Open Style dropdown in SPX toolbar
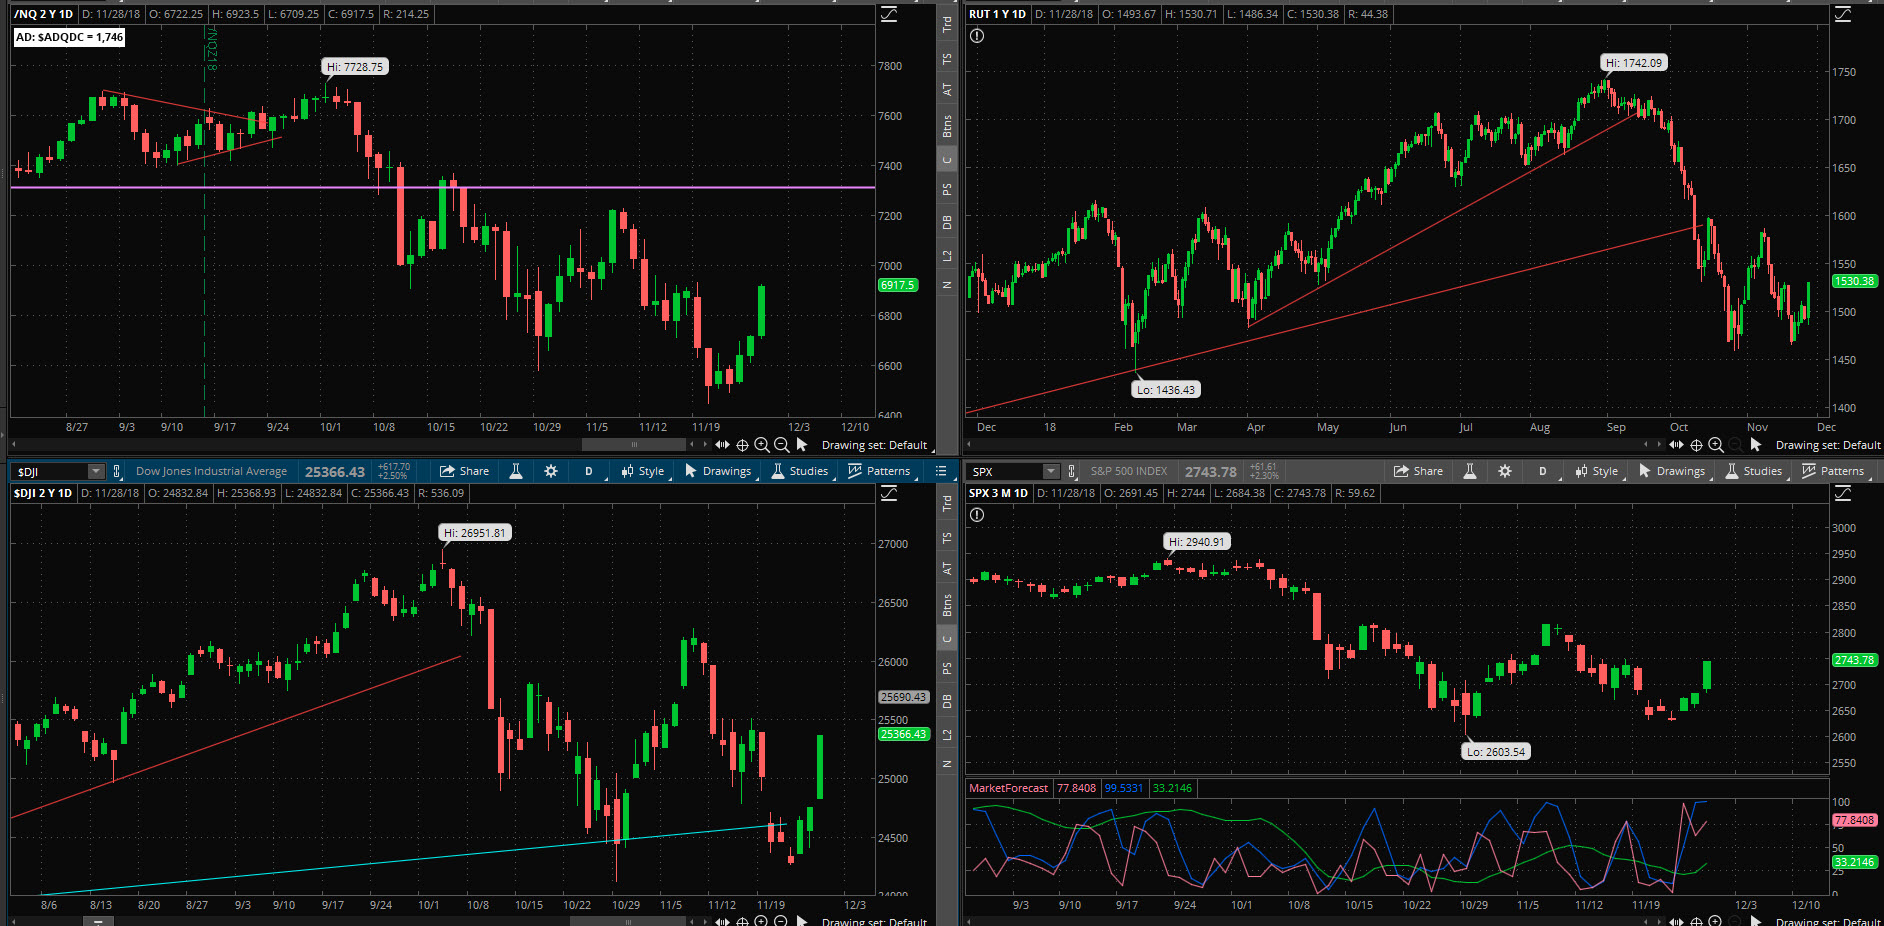1884x926 pixels. pyautogui.click(x=1597, y=471)
